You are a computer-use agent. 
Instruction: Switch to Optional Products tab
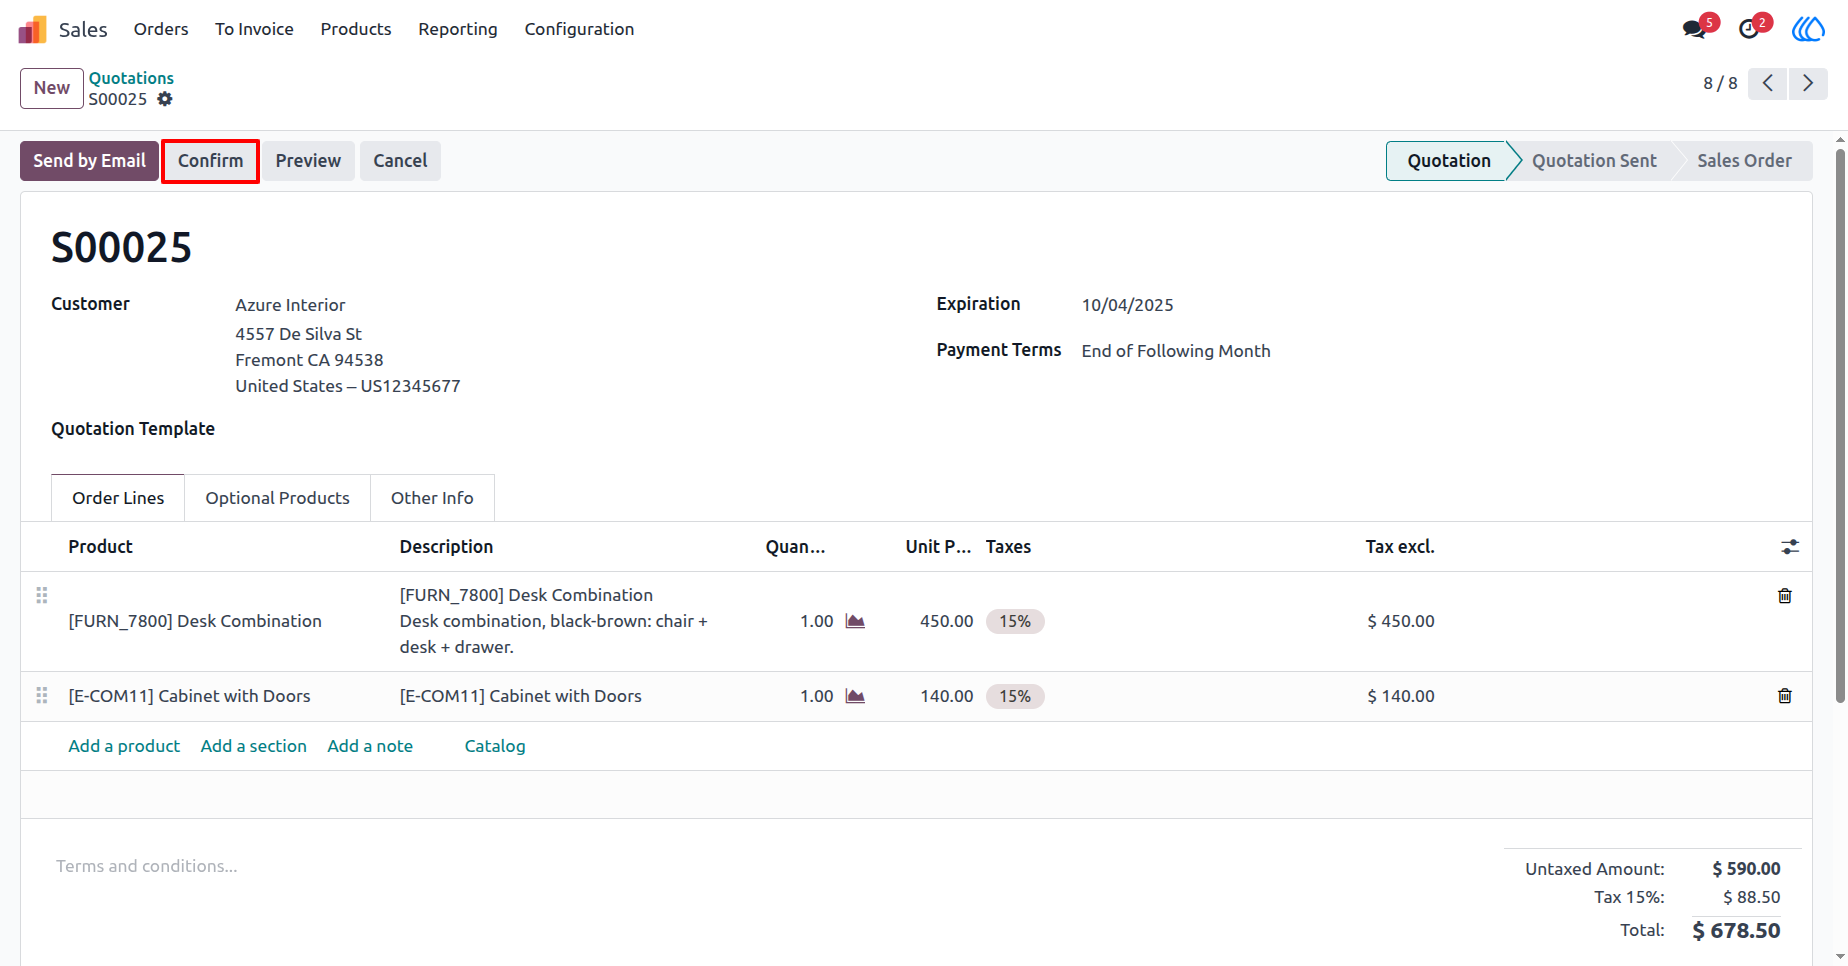tap(278, 498)
